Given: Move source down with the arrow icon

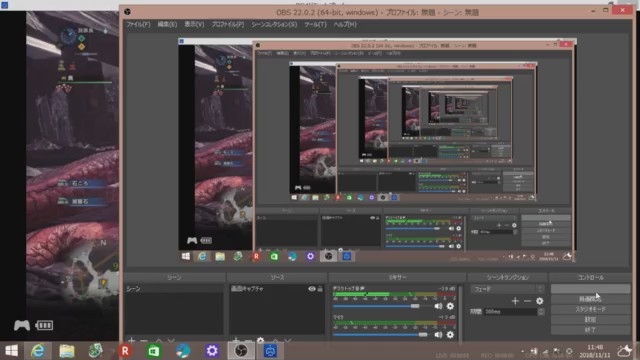Looking at the screenshot, I should [288, 340].
